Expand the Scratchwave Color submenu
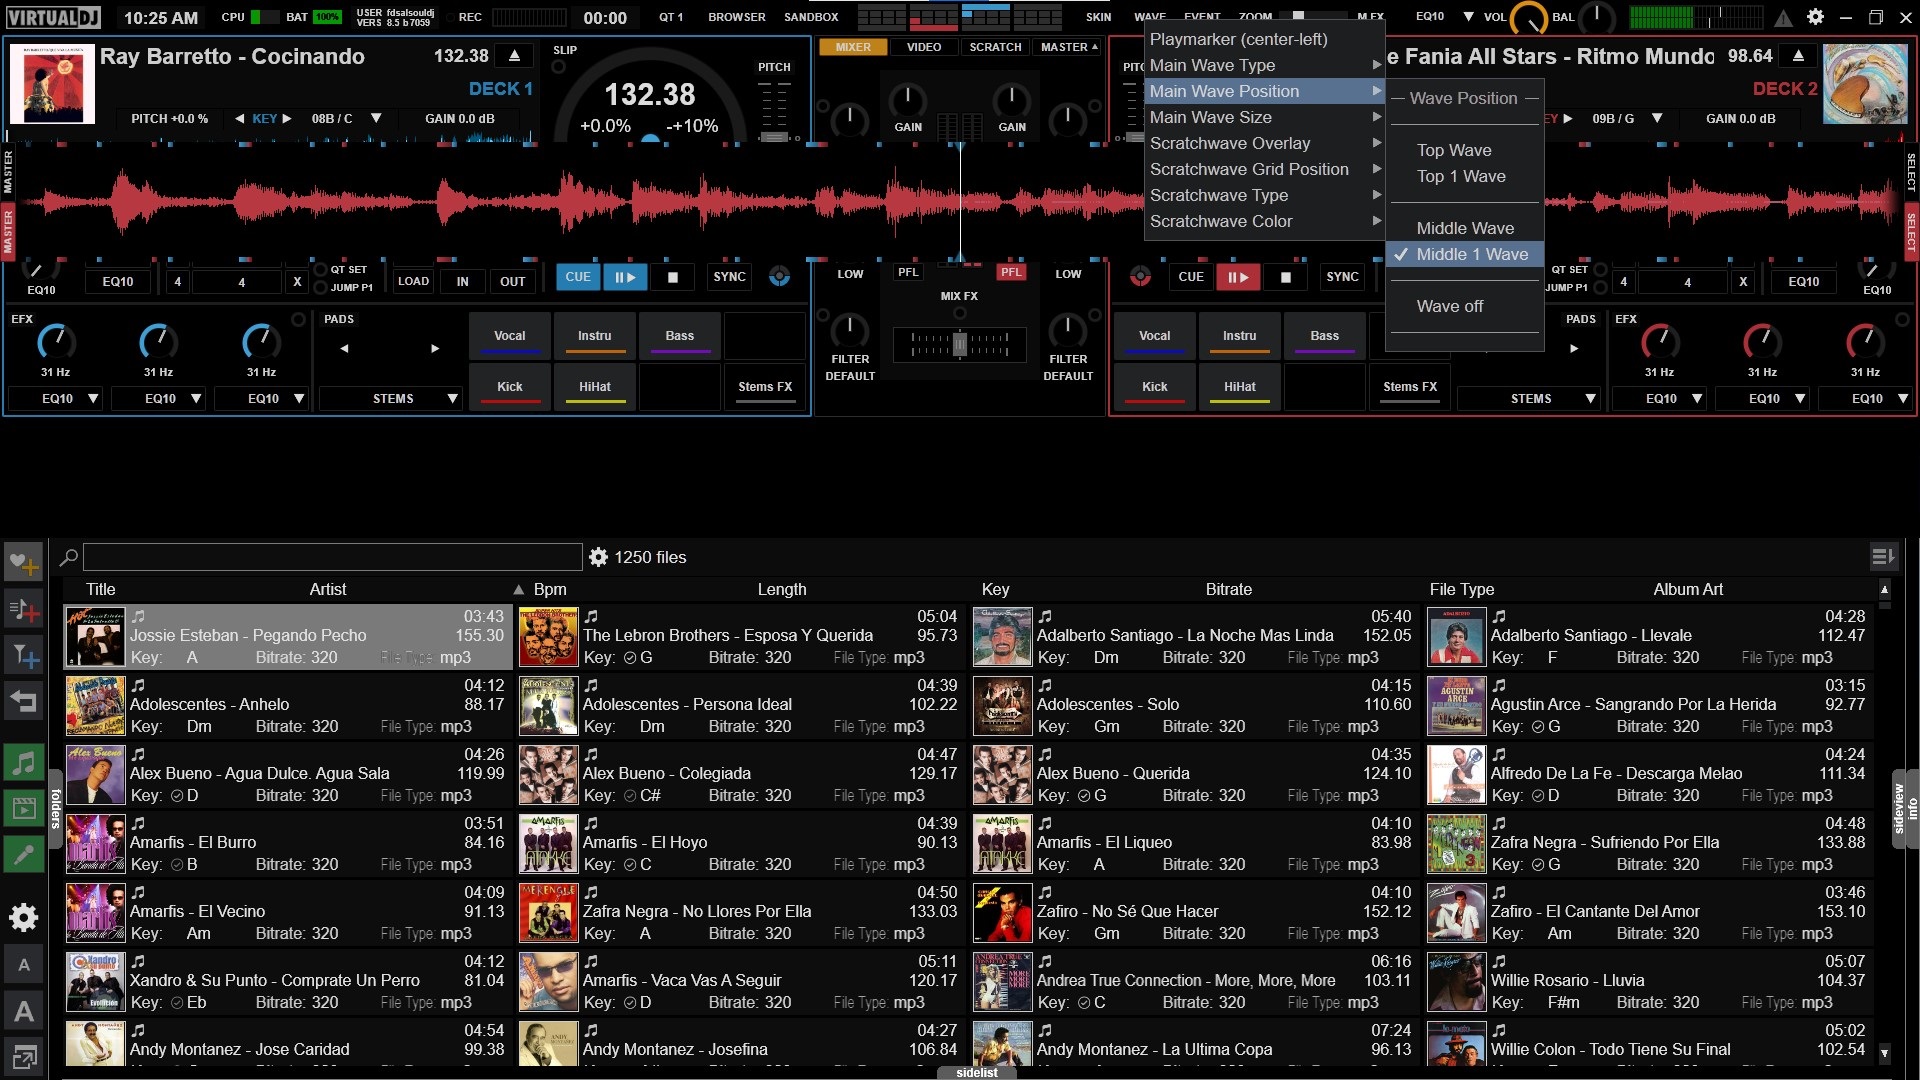This screenshot has height=1080, width=1920. (1264, 221)
